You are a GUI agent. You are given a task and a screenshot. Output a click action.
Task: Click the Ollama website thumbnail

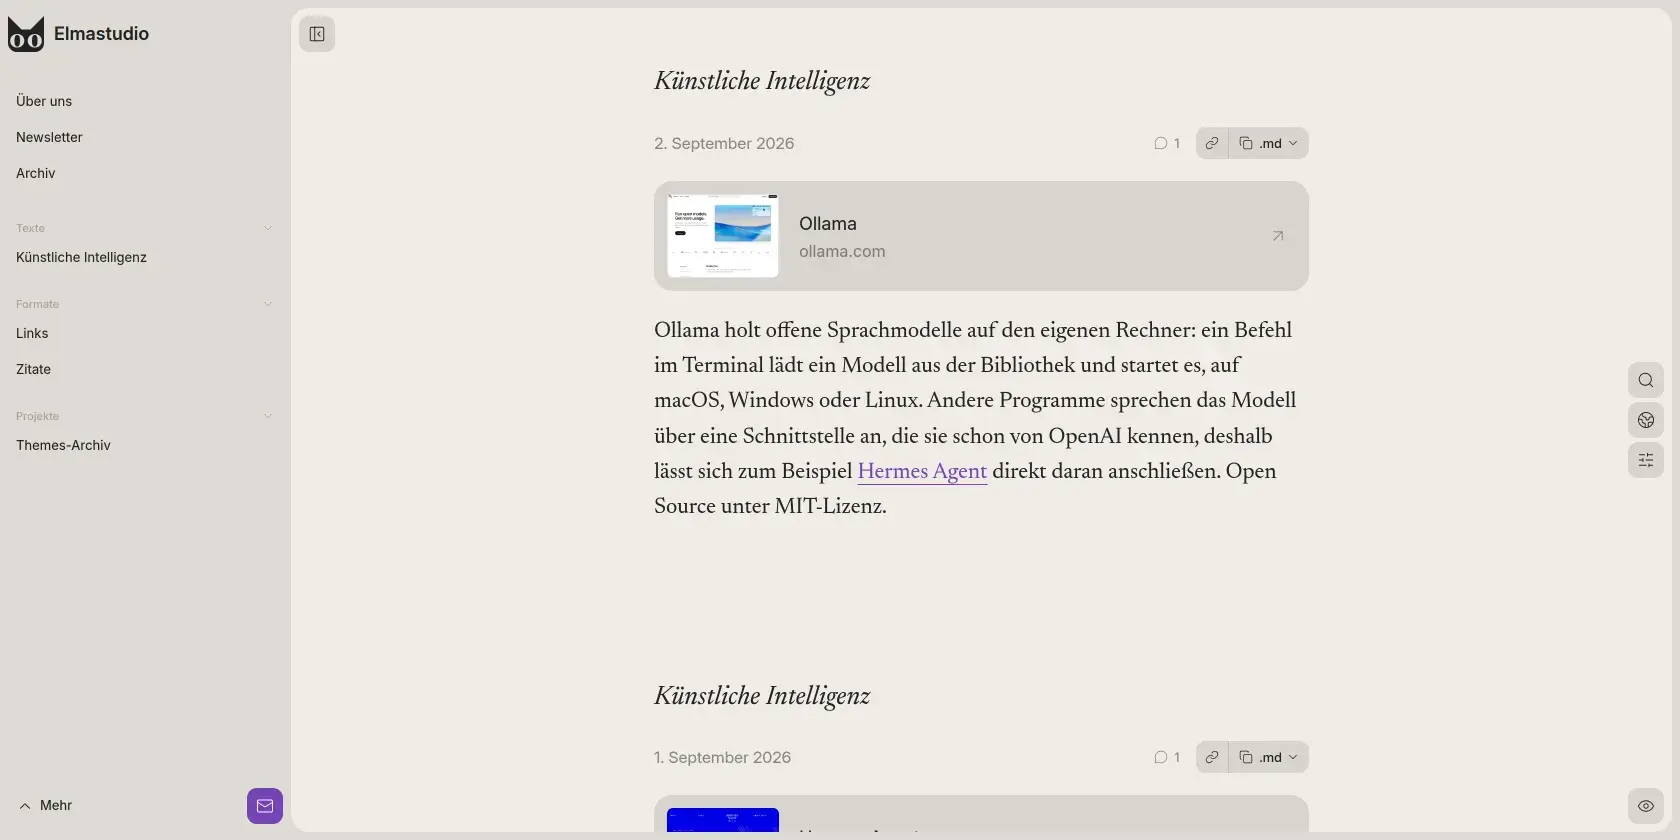click(x=723, y=236)
